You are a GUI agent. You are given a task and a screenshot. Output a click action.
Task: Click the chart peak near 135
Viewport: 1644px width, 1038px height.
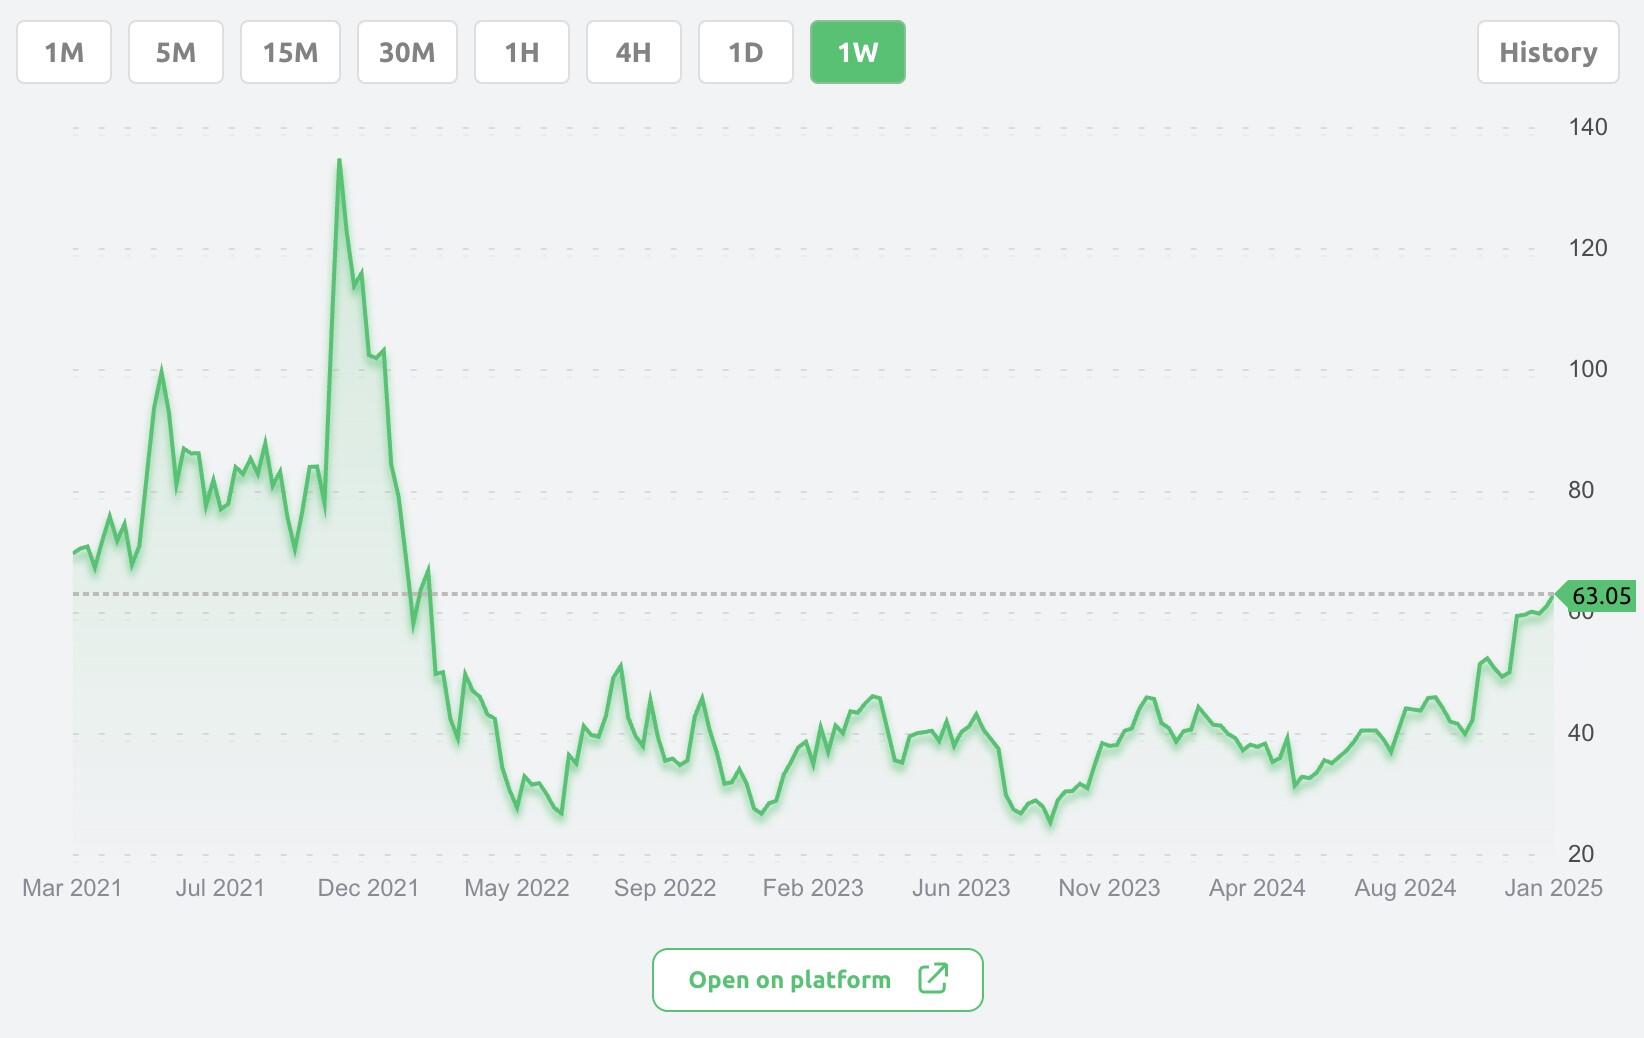[339, 161]
